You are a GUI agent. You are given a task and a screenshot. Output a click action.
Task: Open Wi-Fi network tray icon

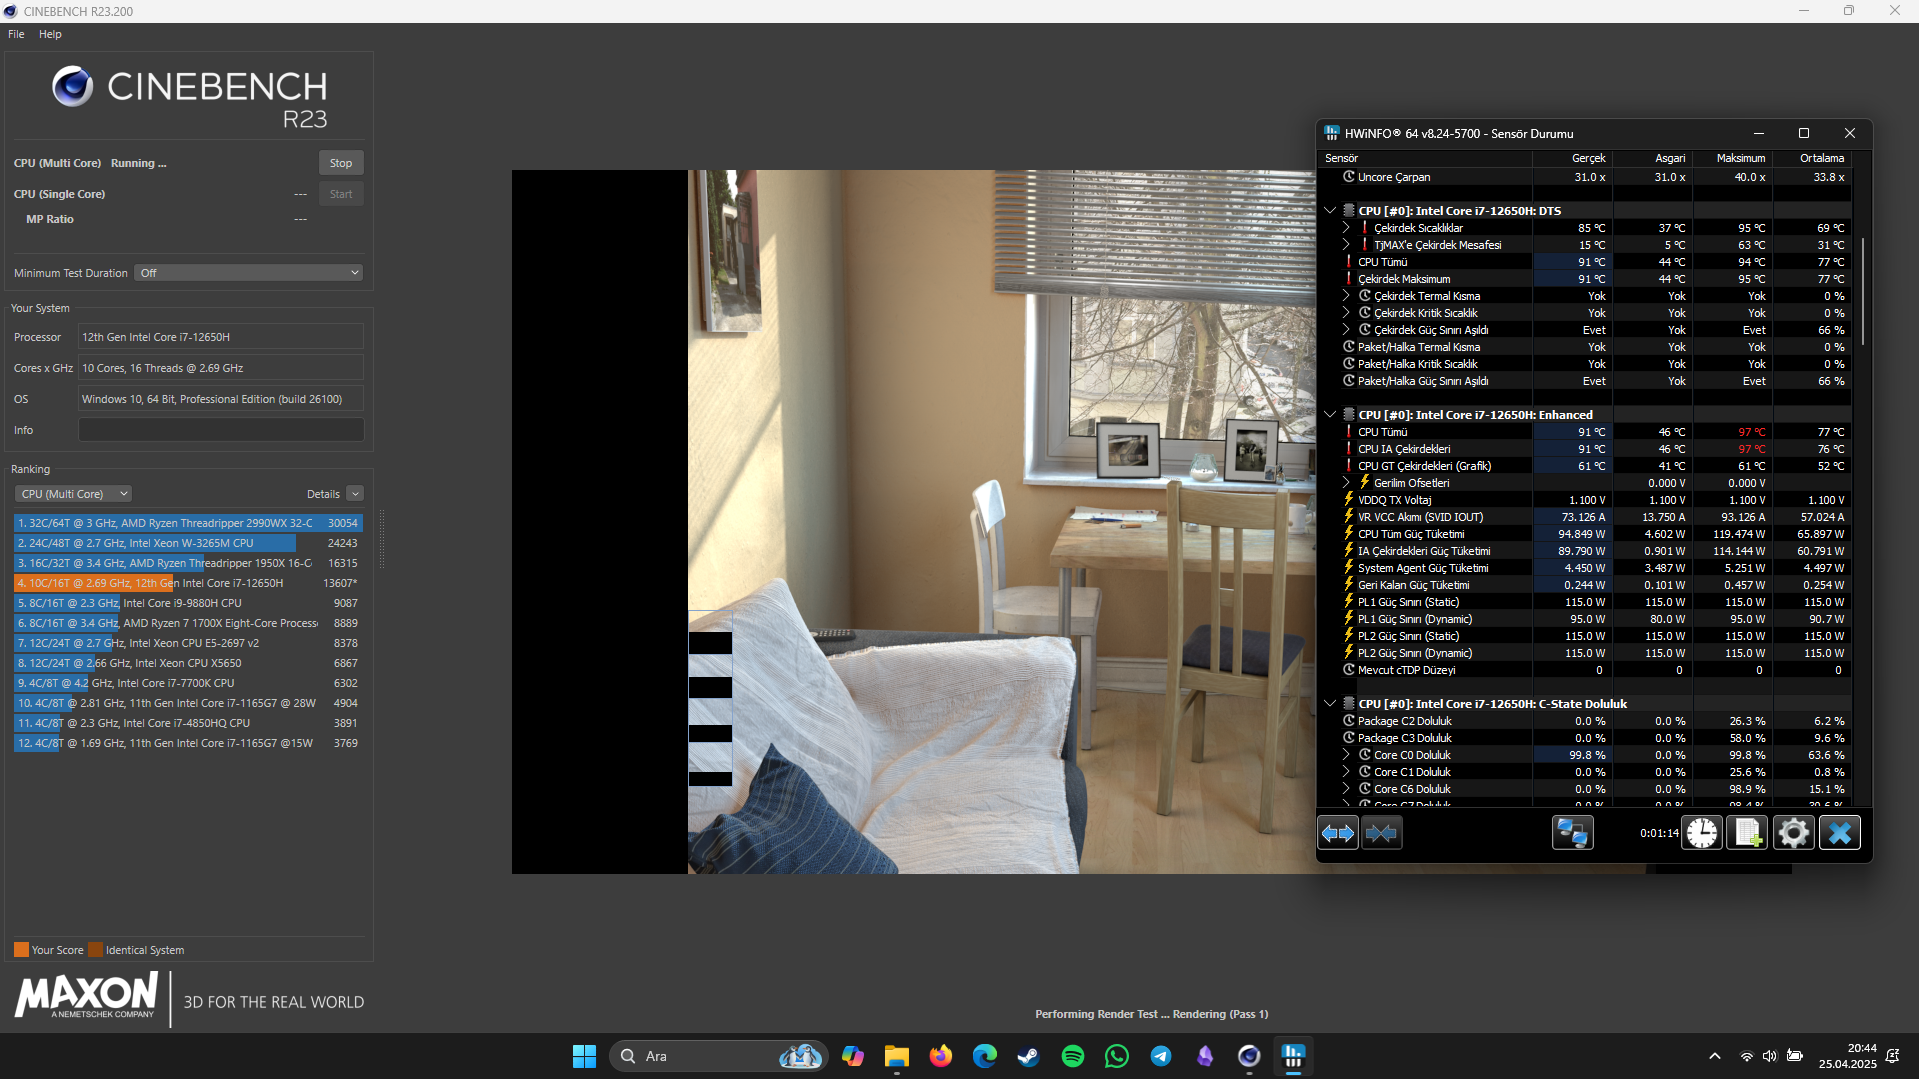[x=1746, y=1056]
